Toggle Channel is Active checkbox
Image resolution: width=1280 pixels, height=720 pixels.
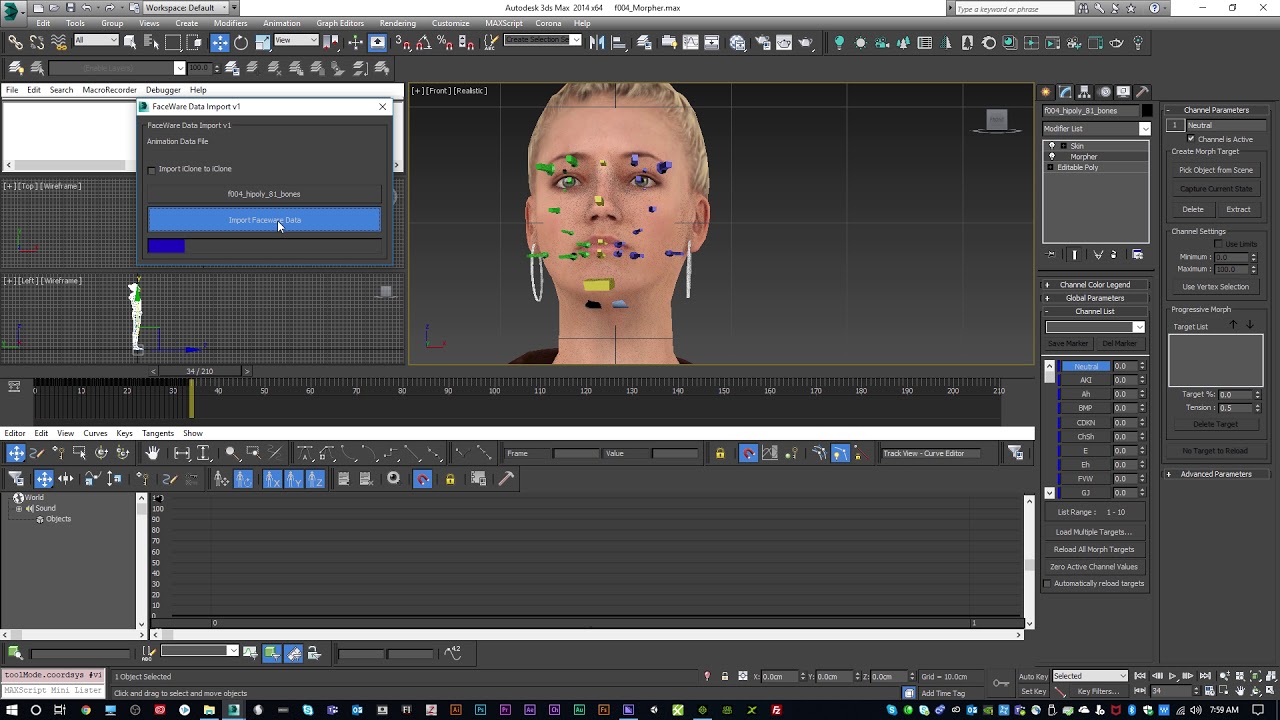1191,139
